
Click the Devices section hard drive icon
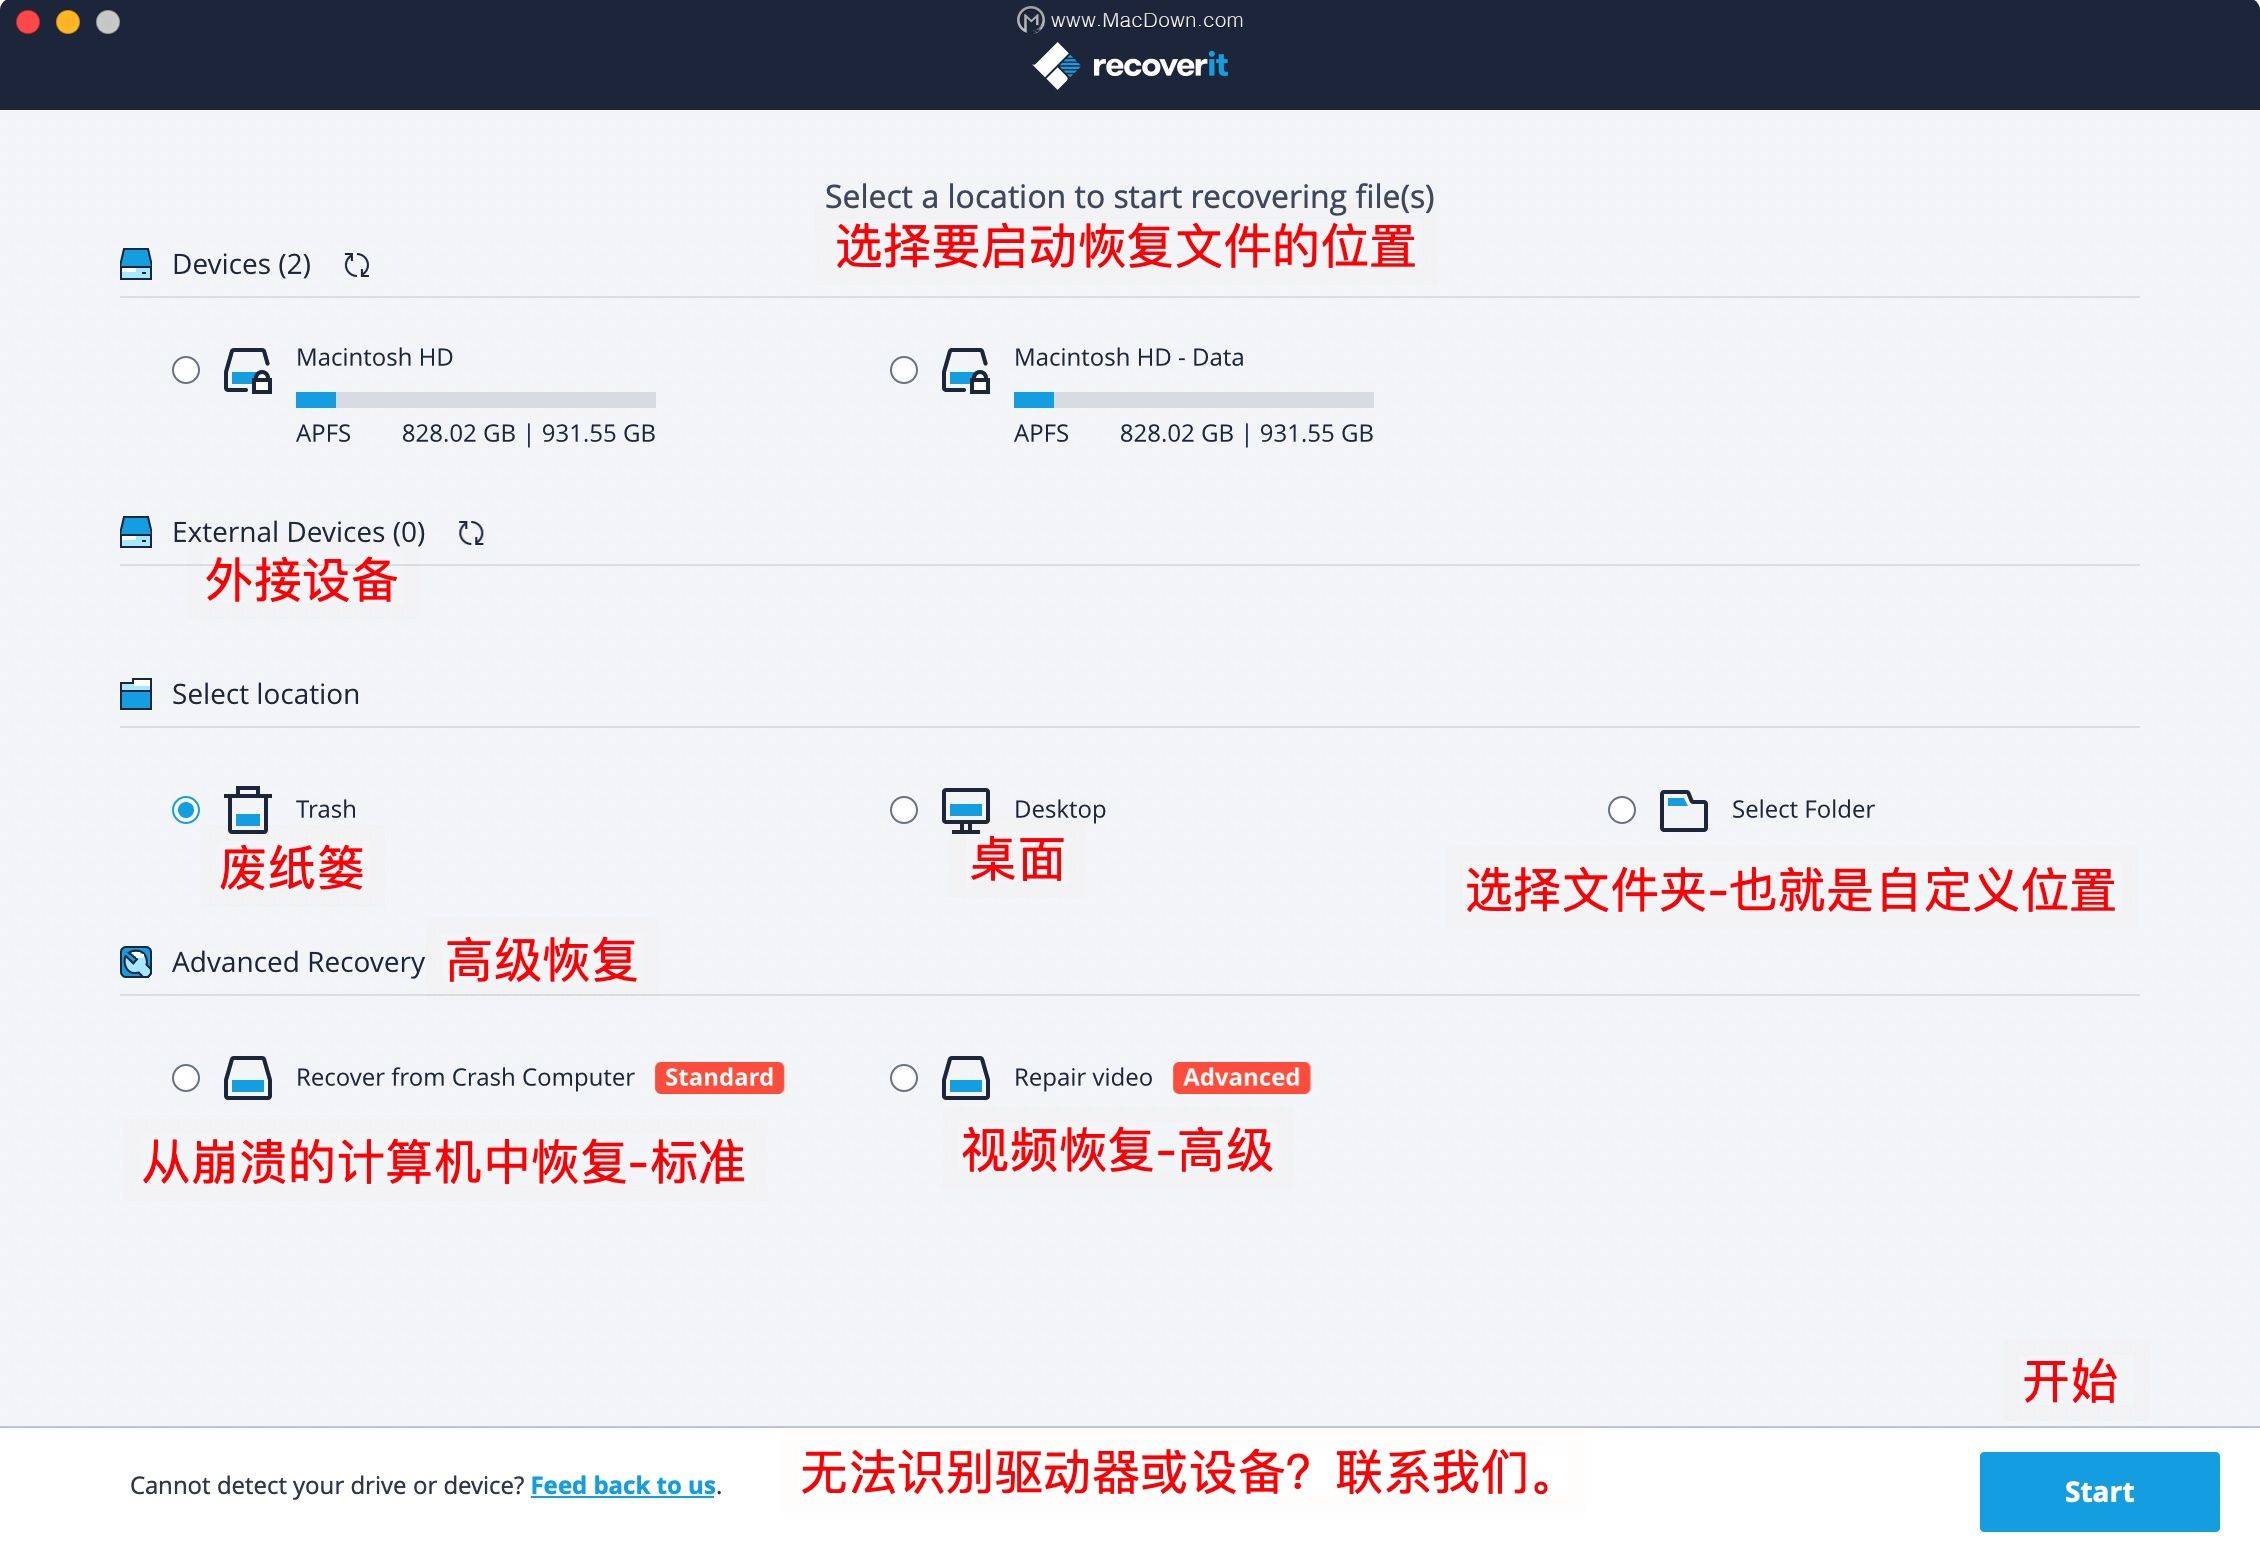coord(134,263)
